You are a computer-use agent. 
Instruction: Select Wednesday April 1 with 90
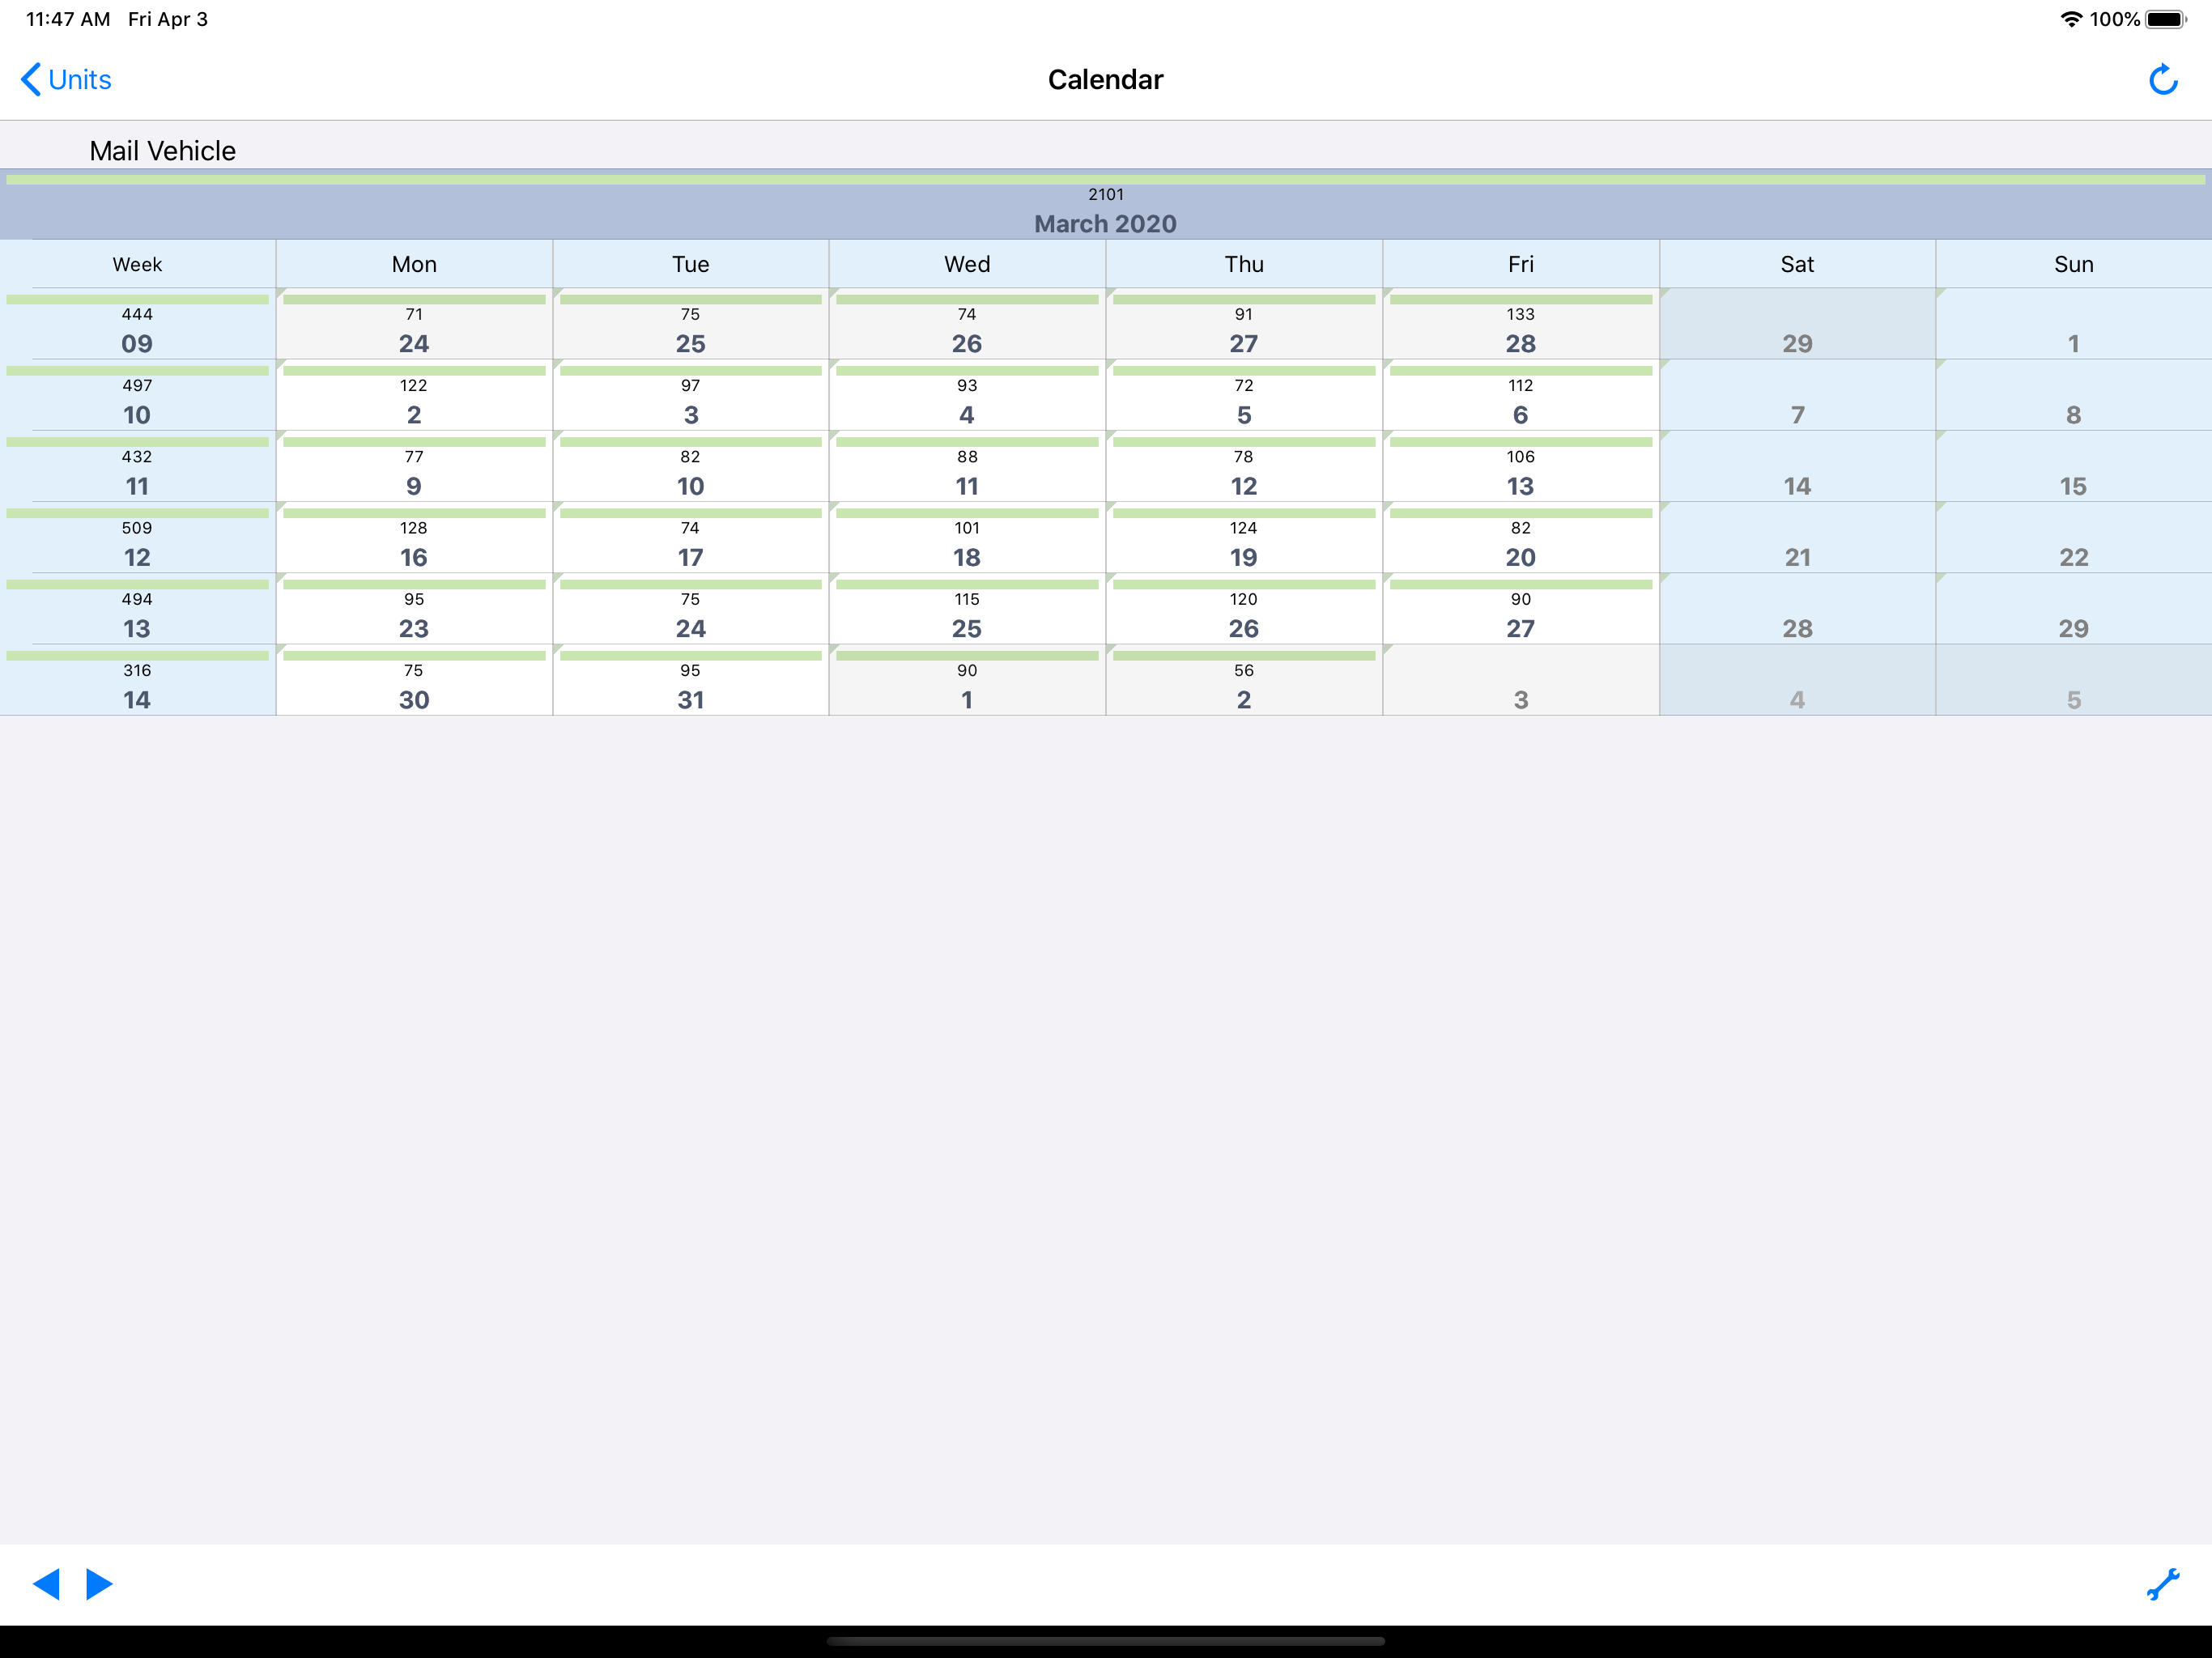pyautogui.click(x=967, y=680)
